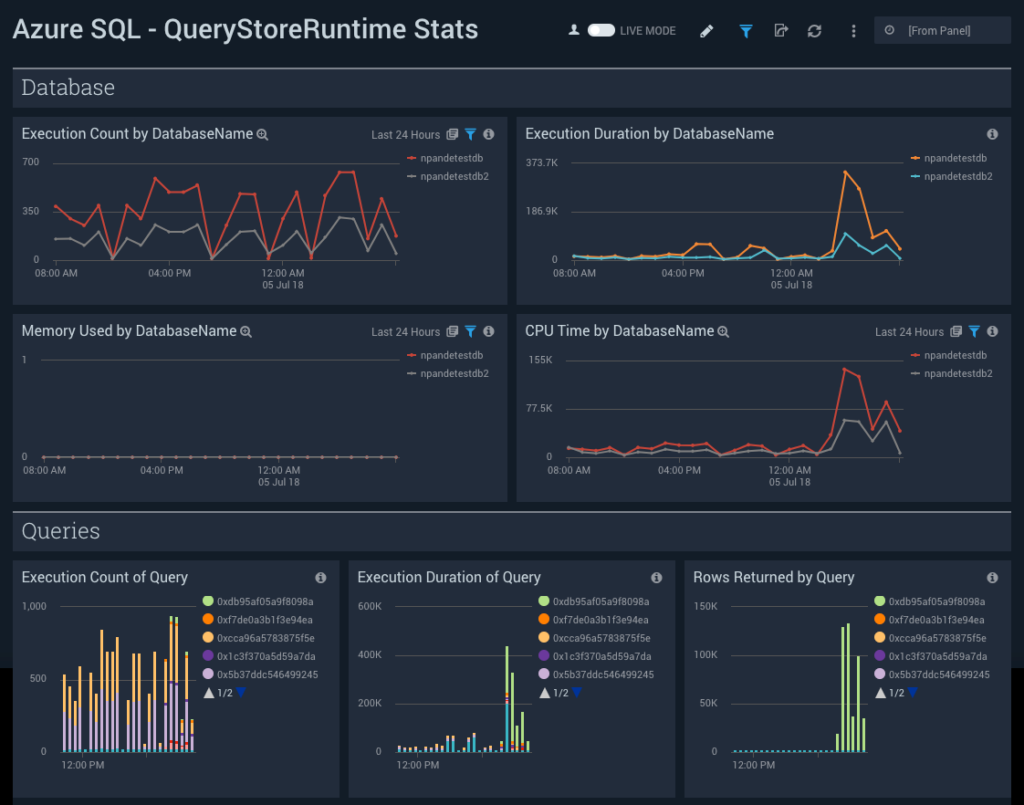Open the dashboard filter funnel icon
The image size is (1024, 805).
[x=746, y=31]
